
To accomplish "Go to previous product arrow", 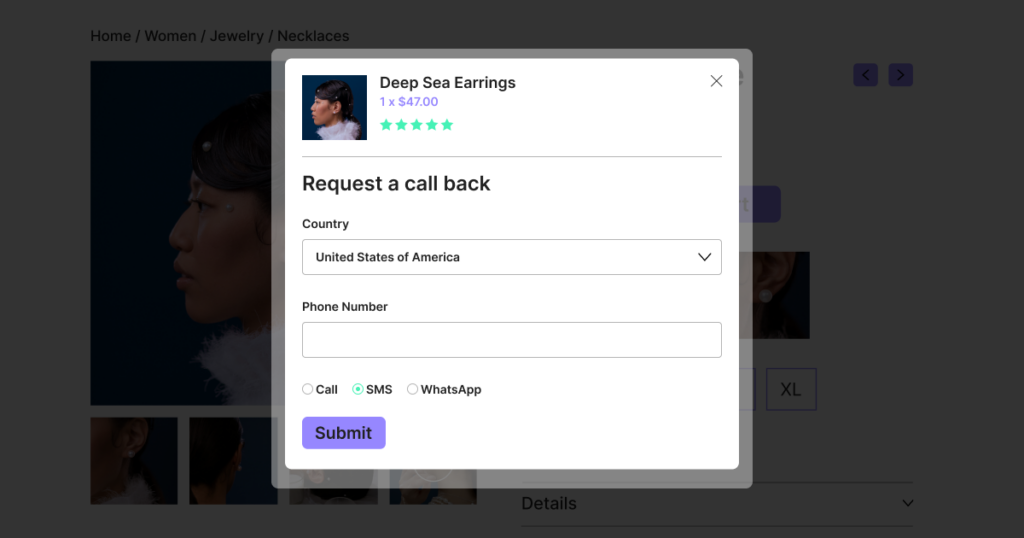I will click(865, 75).
